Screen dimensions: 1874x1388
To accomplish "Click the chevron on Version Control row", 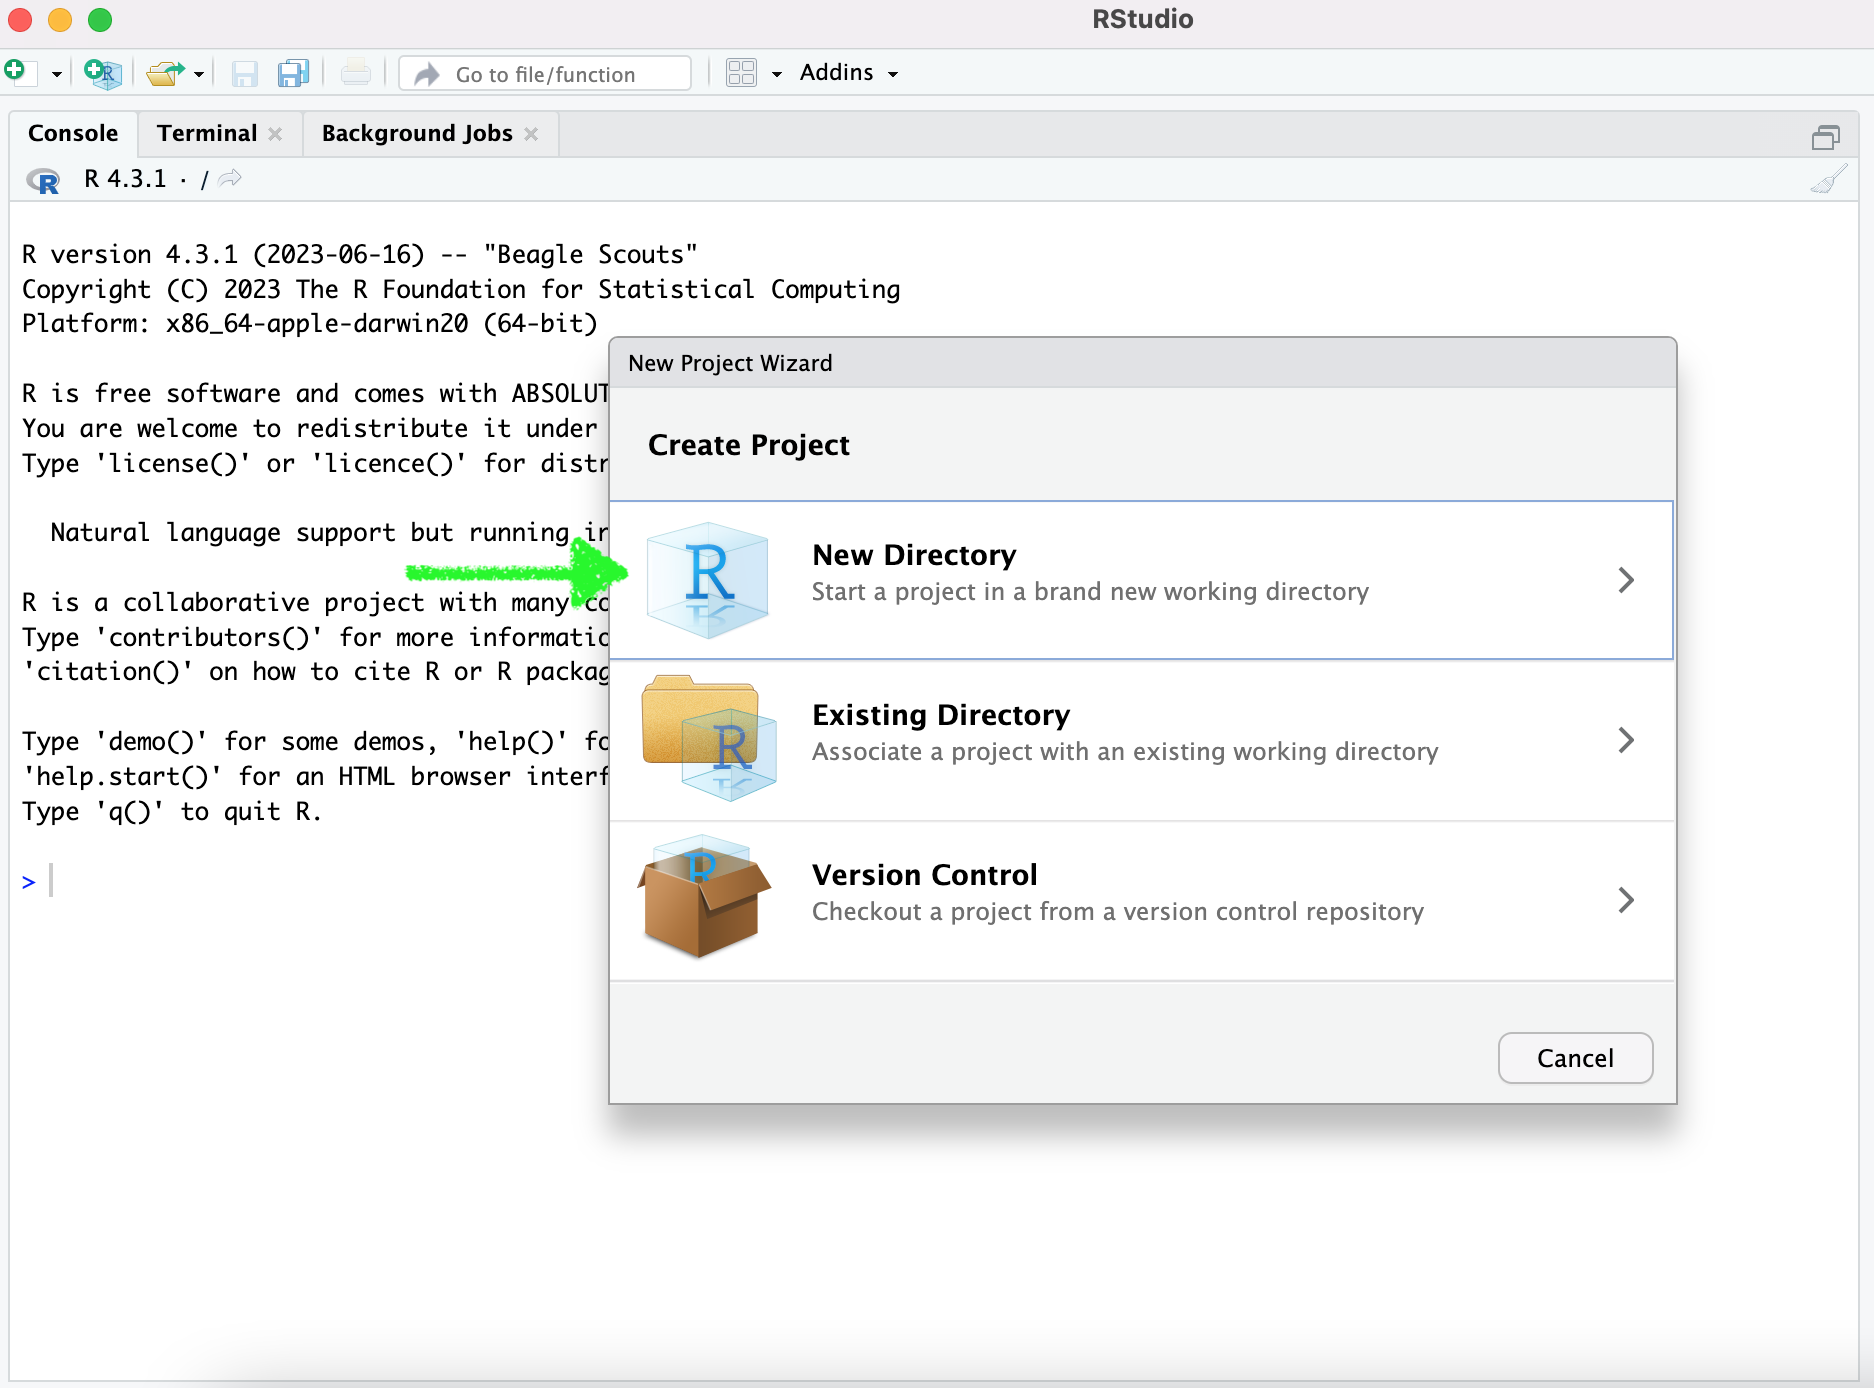I will (x=1626, y=900).
